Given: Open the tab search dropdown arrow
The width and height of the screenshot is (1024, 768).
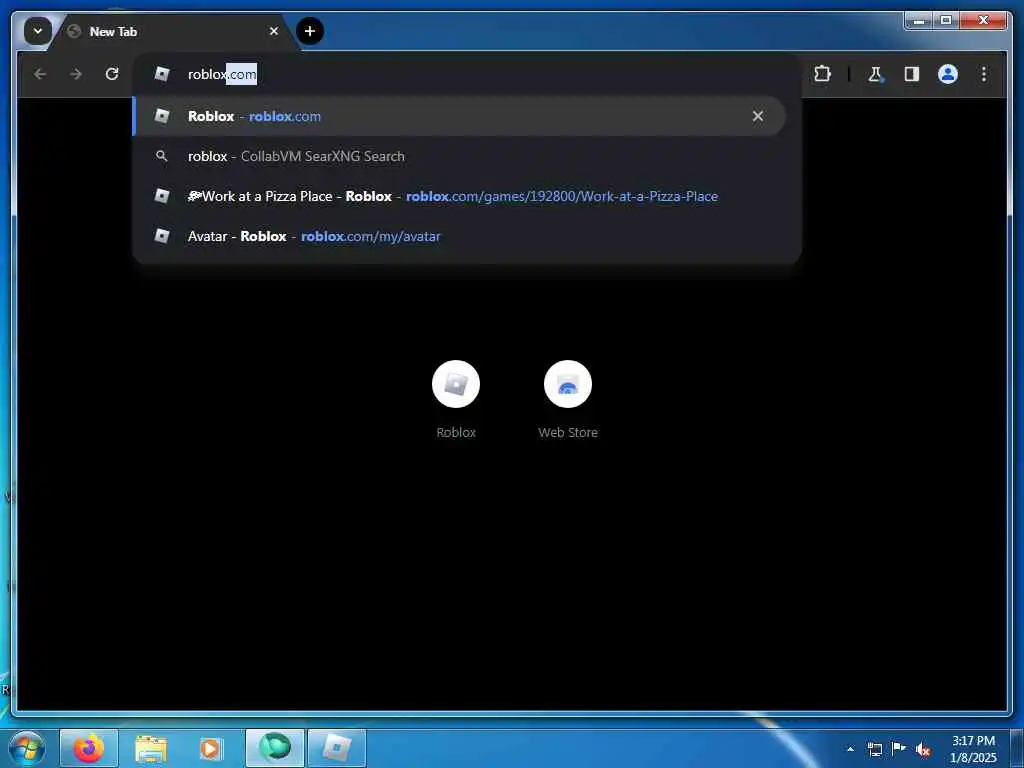Looking at the screenshot, I should (38, 31).
